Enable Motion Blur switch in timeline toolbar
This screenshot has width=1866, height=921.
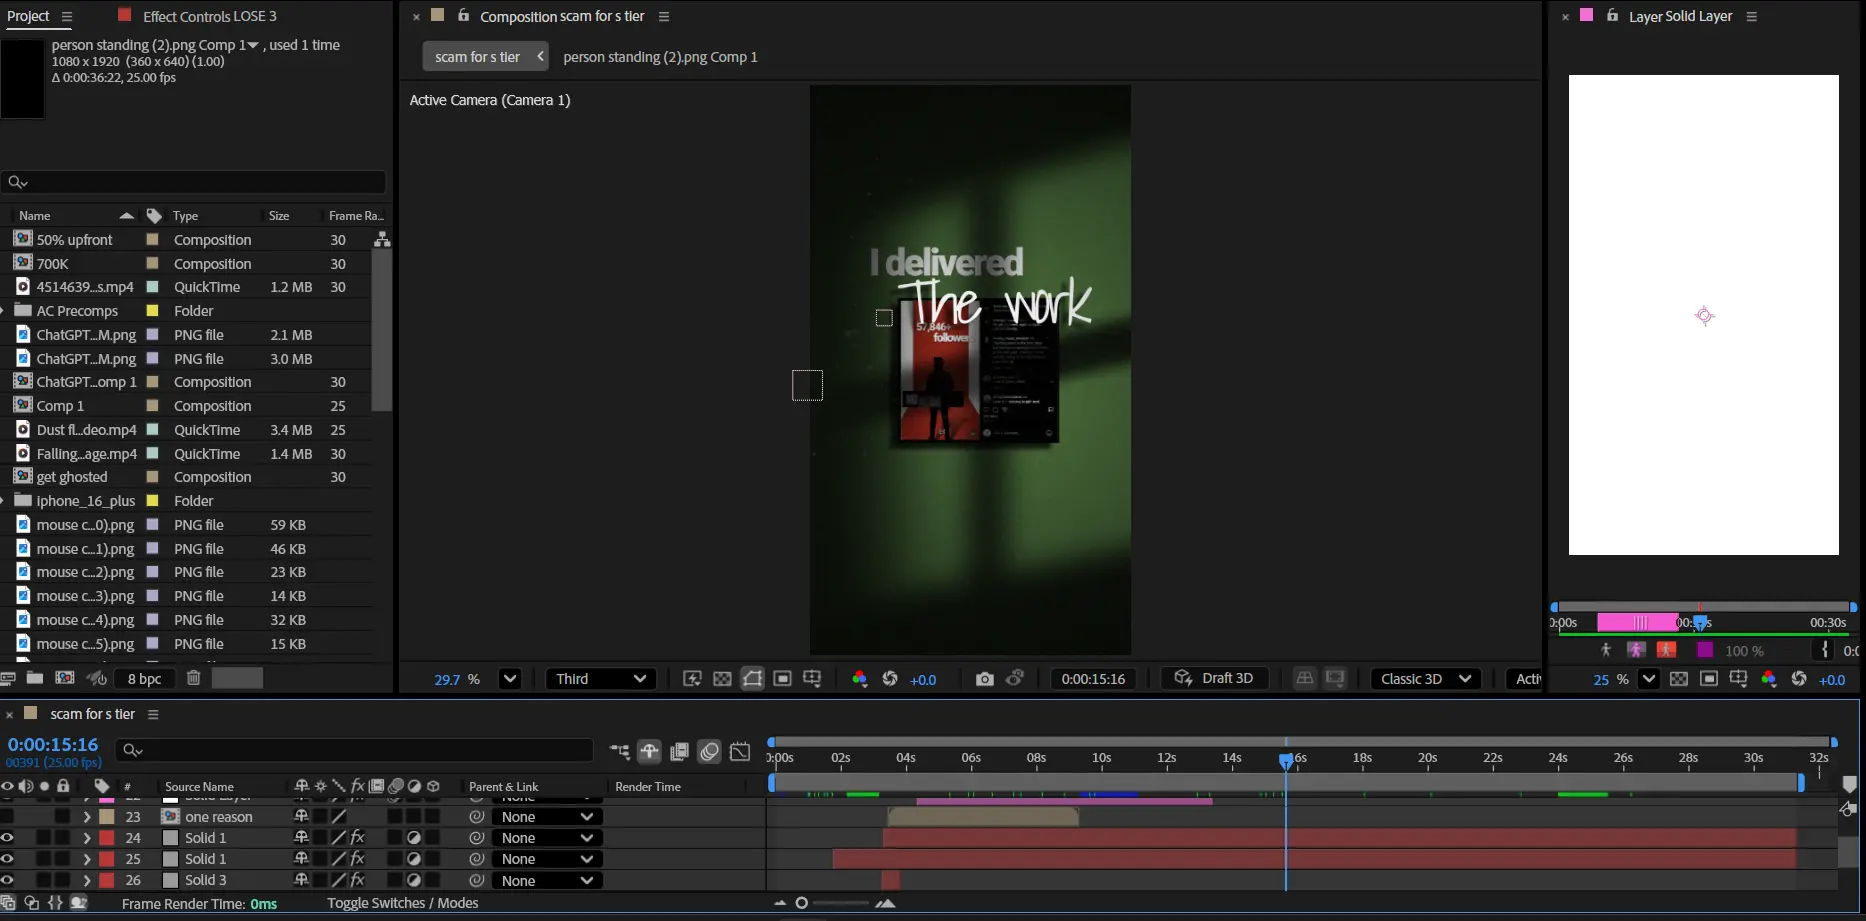(709, 752)
